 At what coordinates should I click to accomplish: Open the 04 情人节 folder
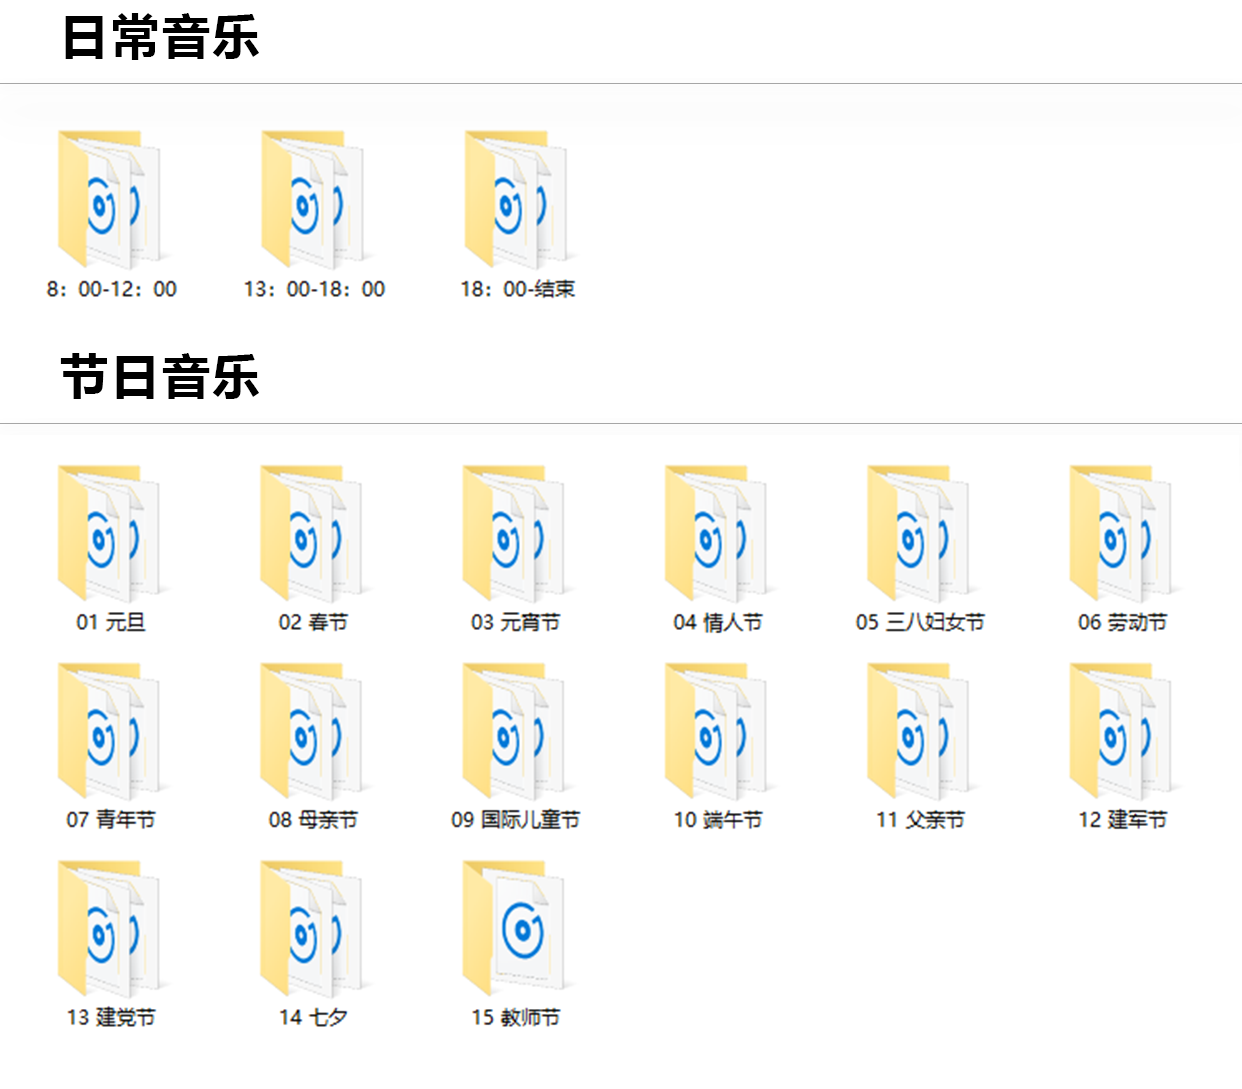point(717,534)
